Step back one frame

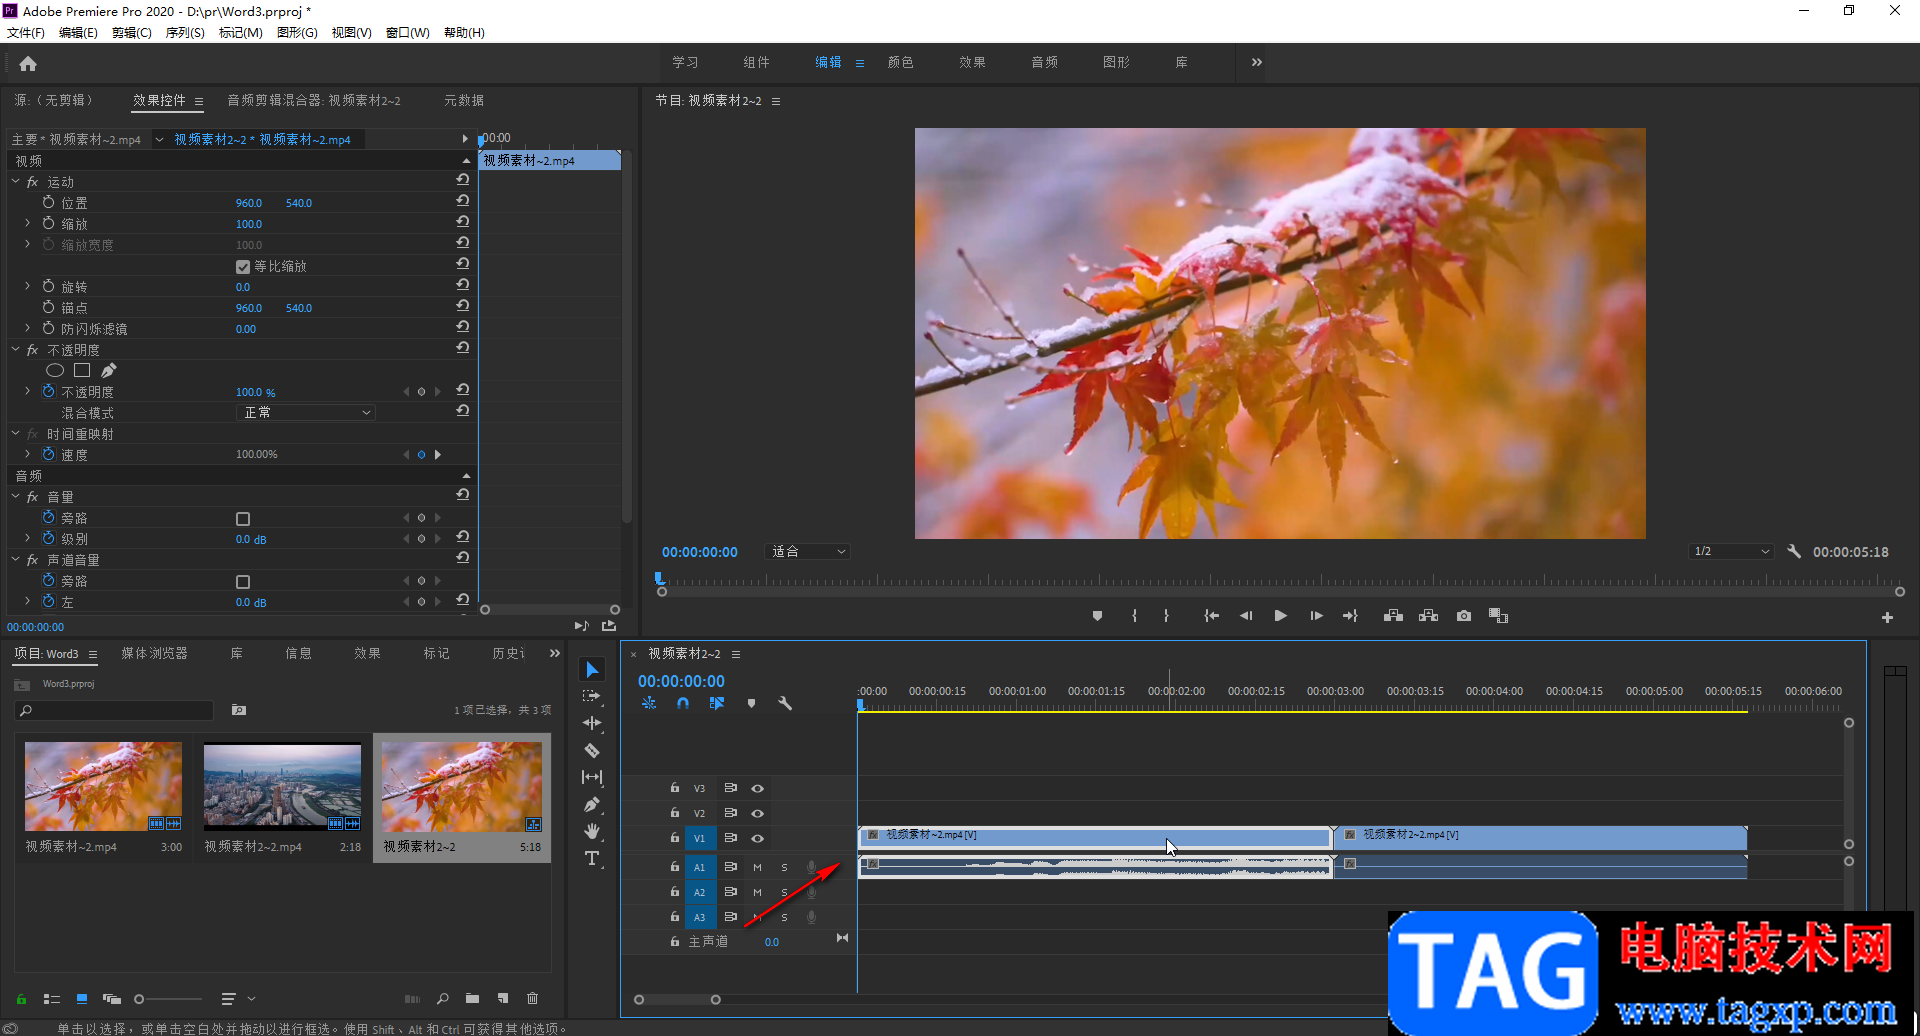(1246, 616)
